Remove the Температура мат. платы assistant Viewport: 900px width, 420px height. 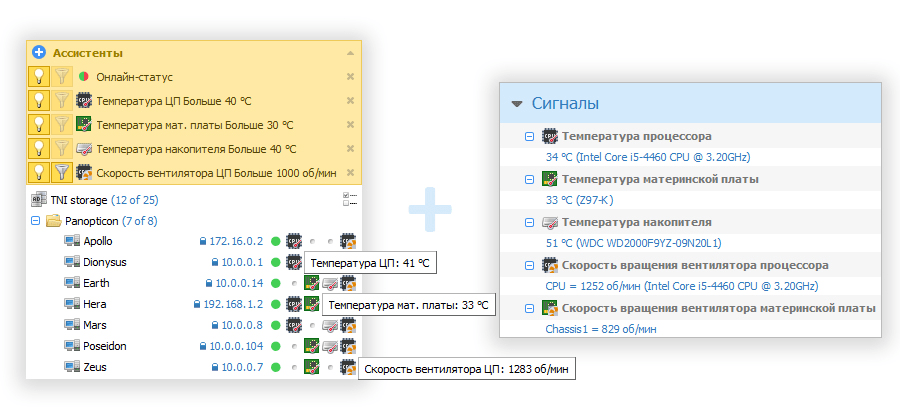click(350, 124)
